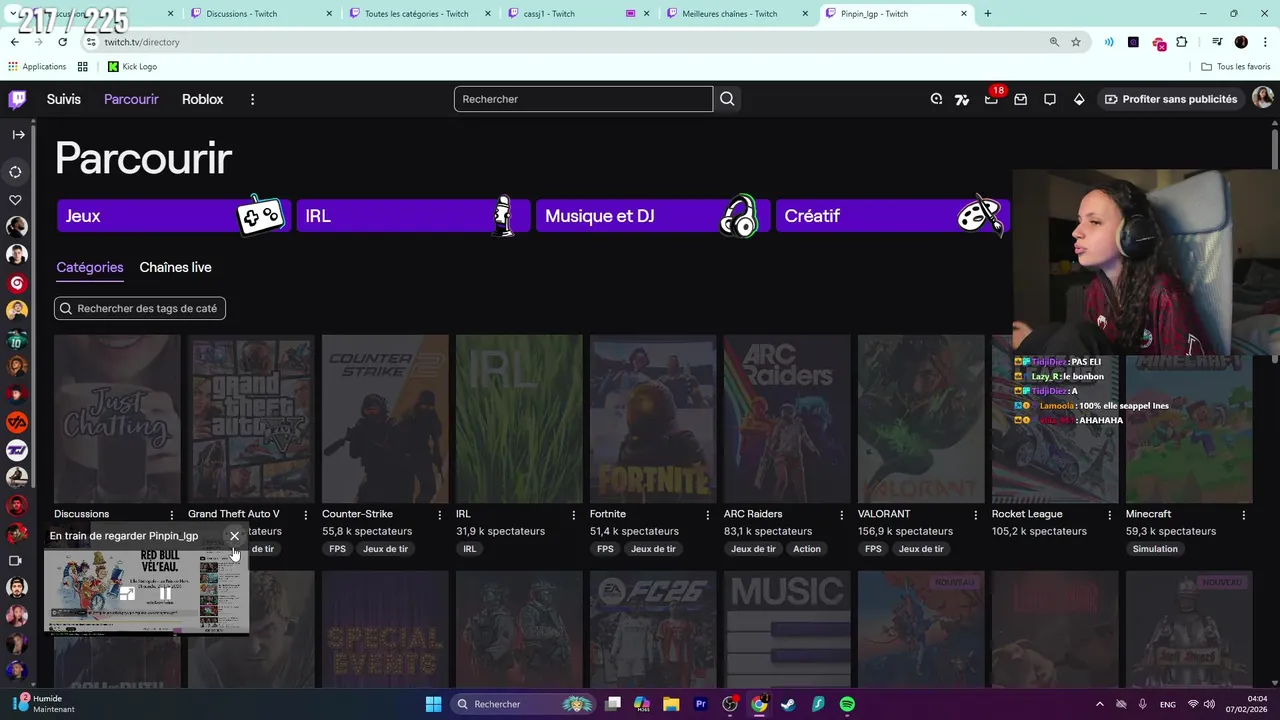This screenshot has height=720, width=1280.
Task: Click the Créatif banner
Action: coord(893,216)
